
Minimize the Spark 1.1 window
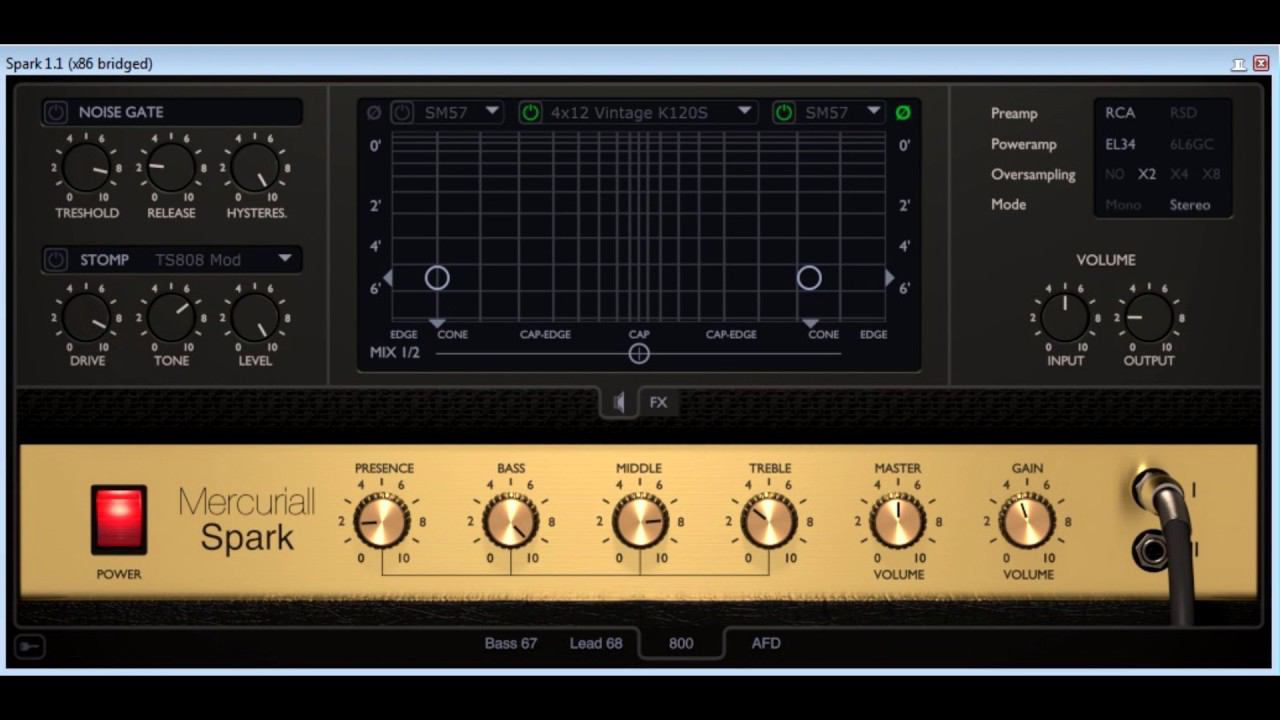pos(1239,64)
